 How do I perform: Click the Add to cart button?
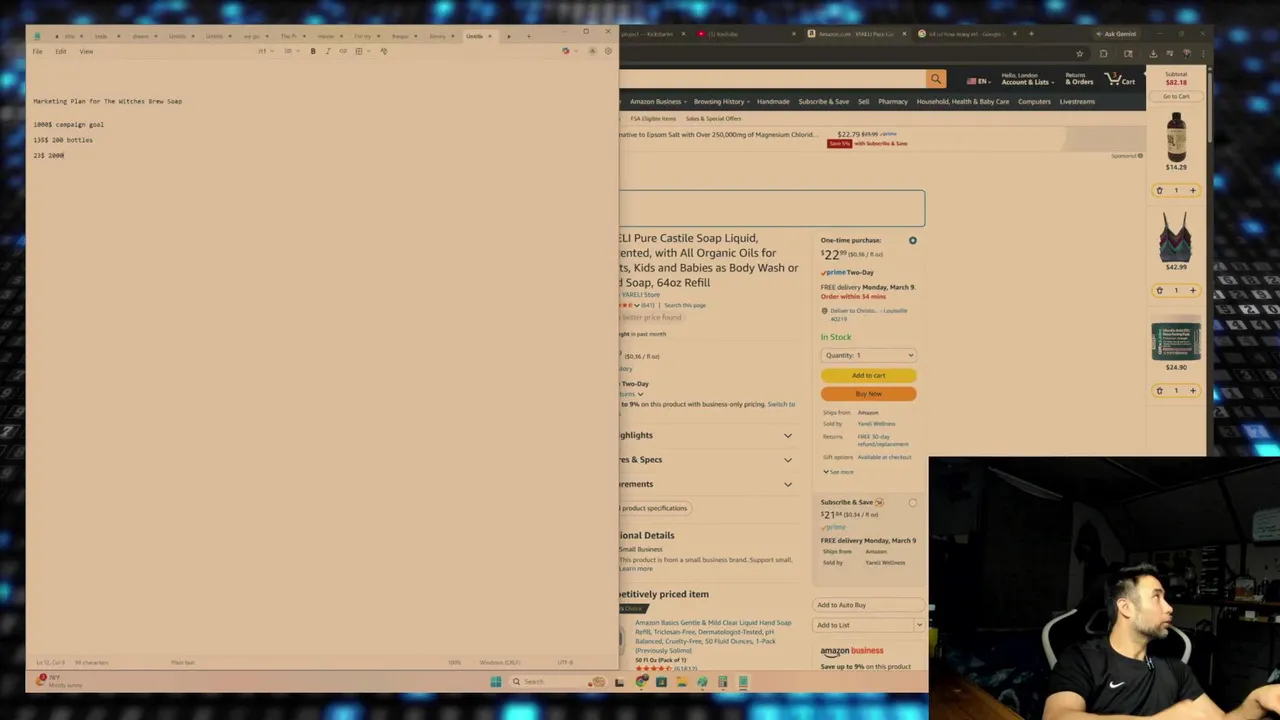tap(868, 375)
